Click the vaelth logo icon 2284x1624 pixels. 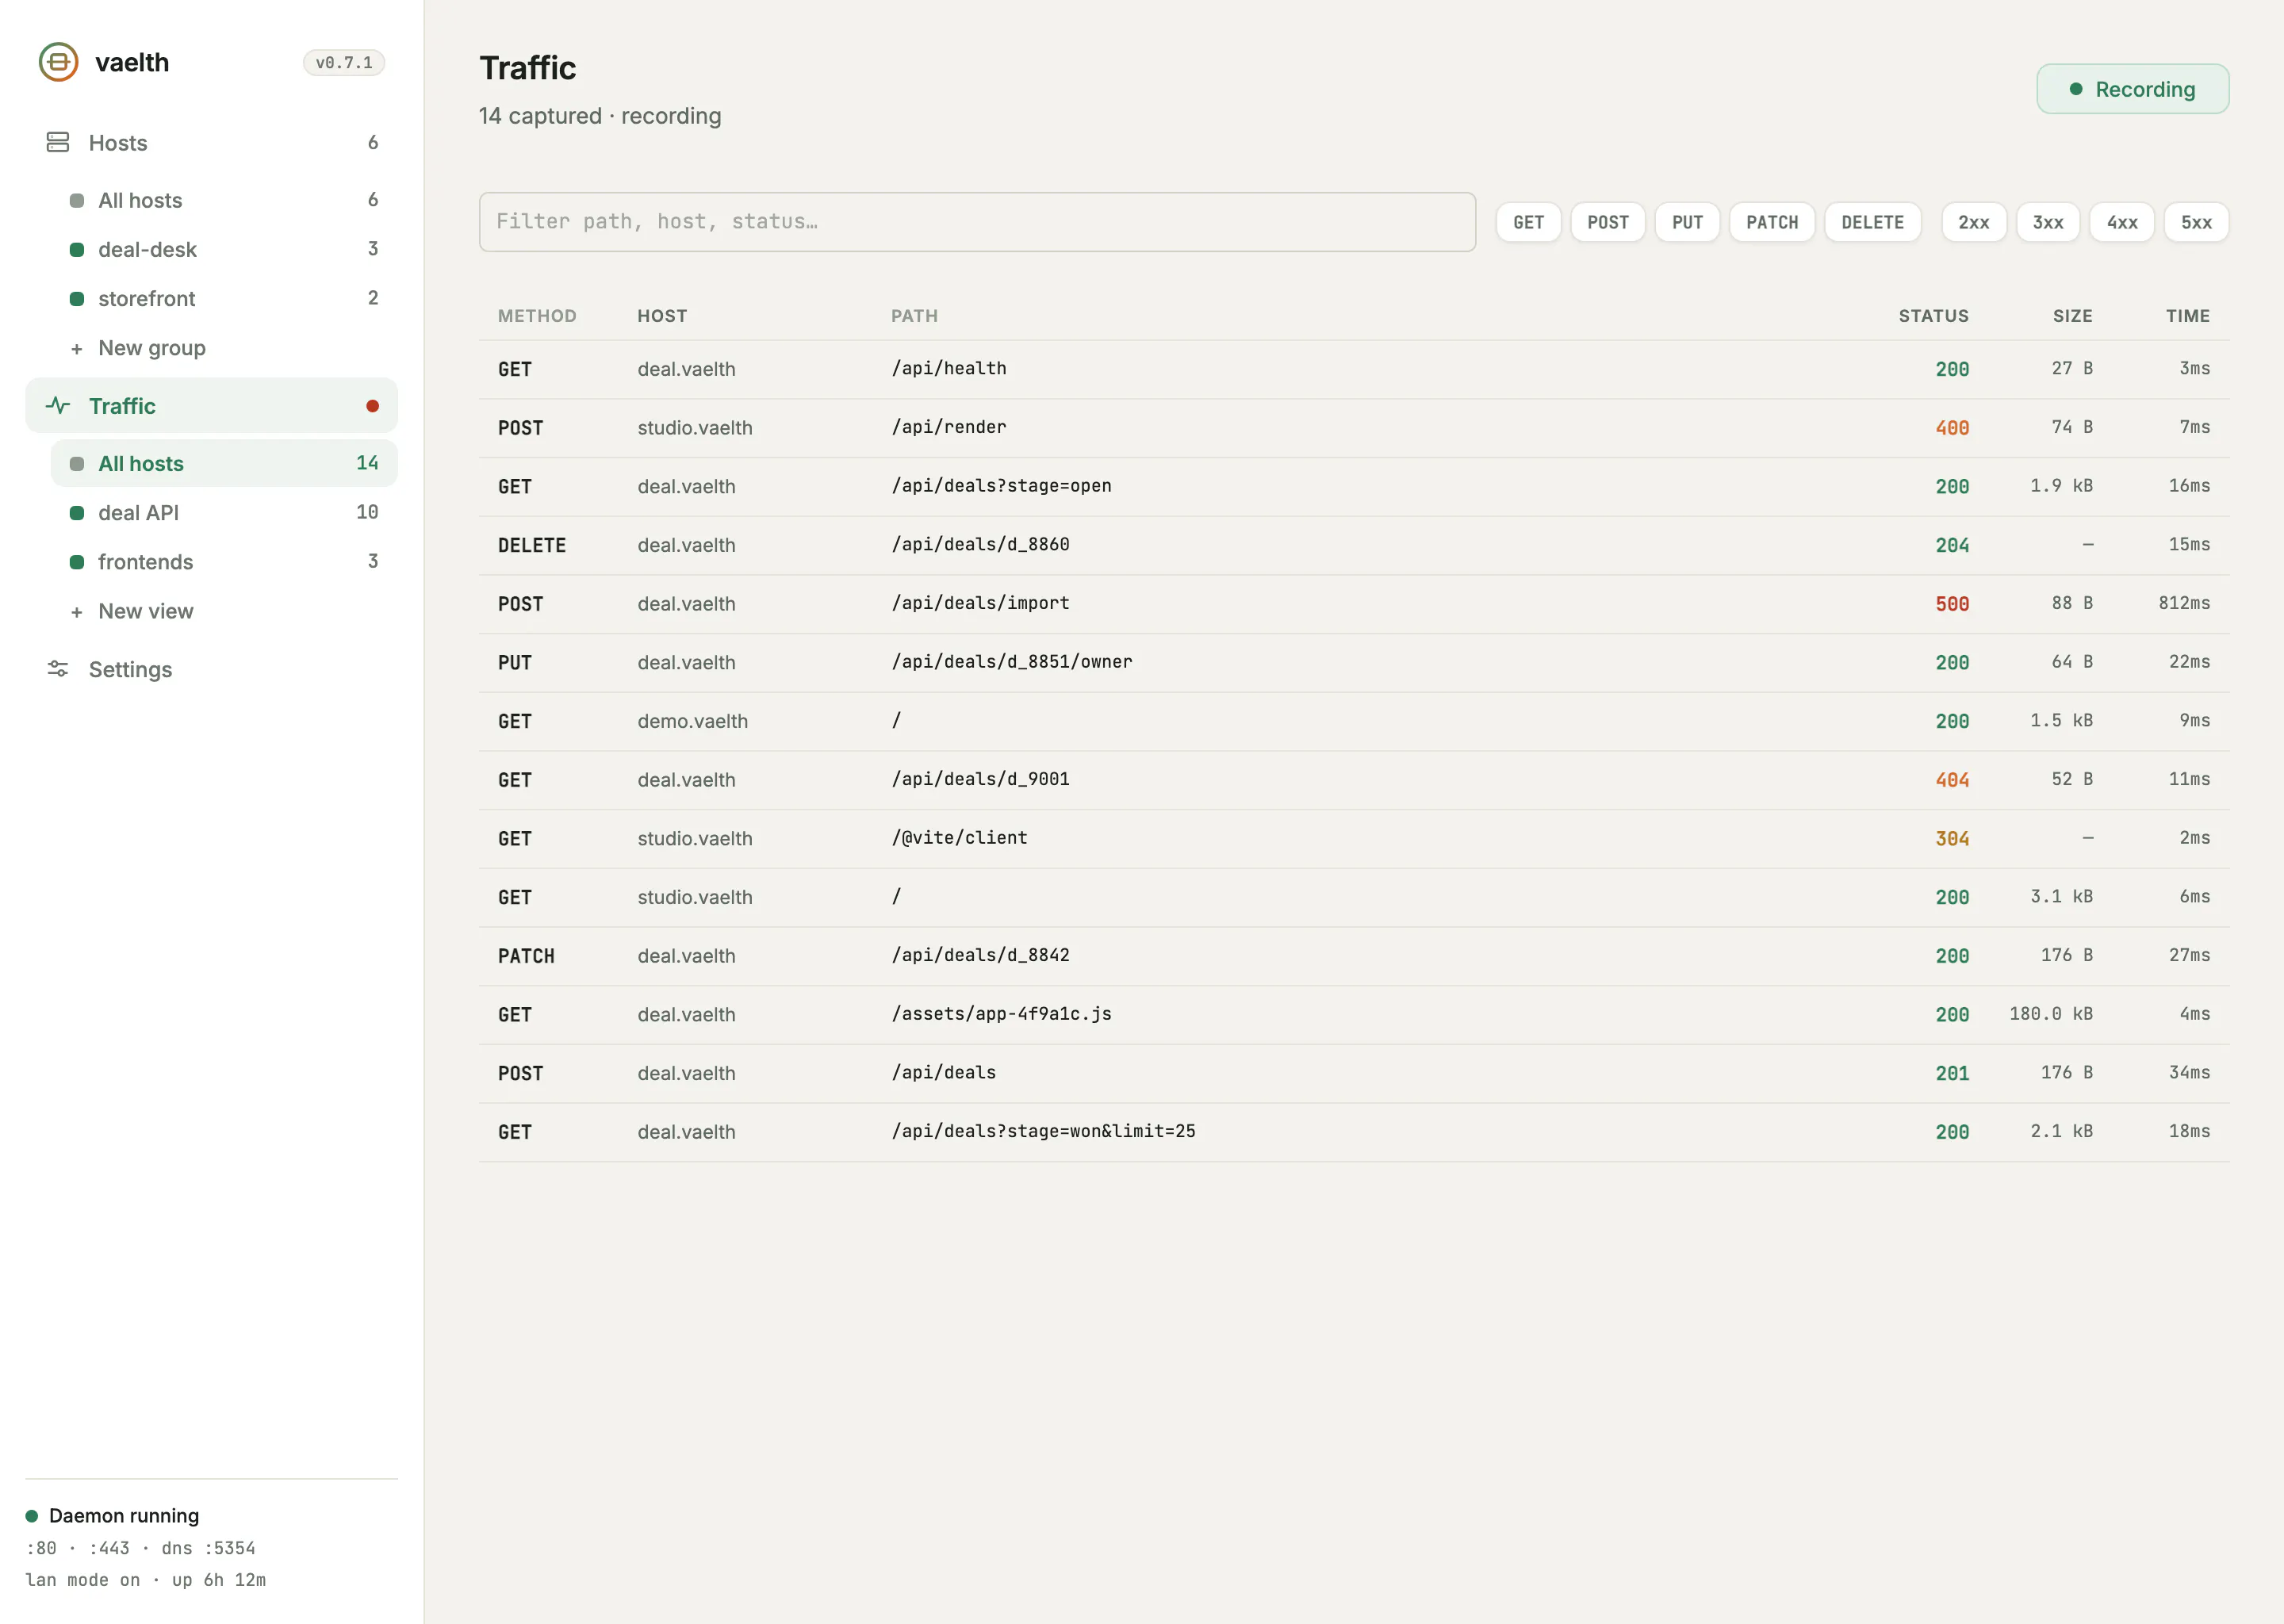click(58, 62)
